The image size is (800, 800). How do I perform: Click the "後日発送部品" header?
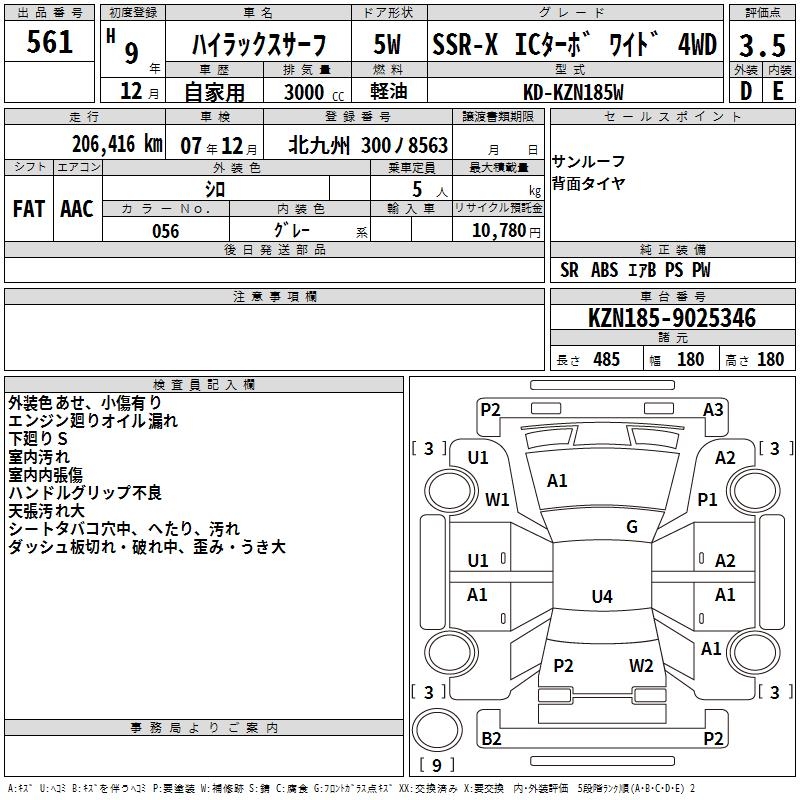tap(274, 249)
